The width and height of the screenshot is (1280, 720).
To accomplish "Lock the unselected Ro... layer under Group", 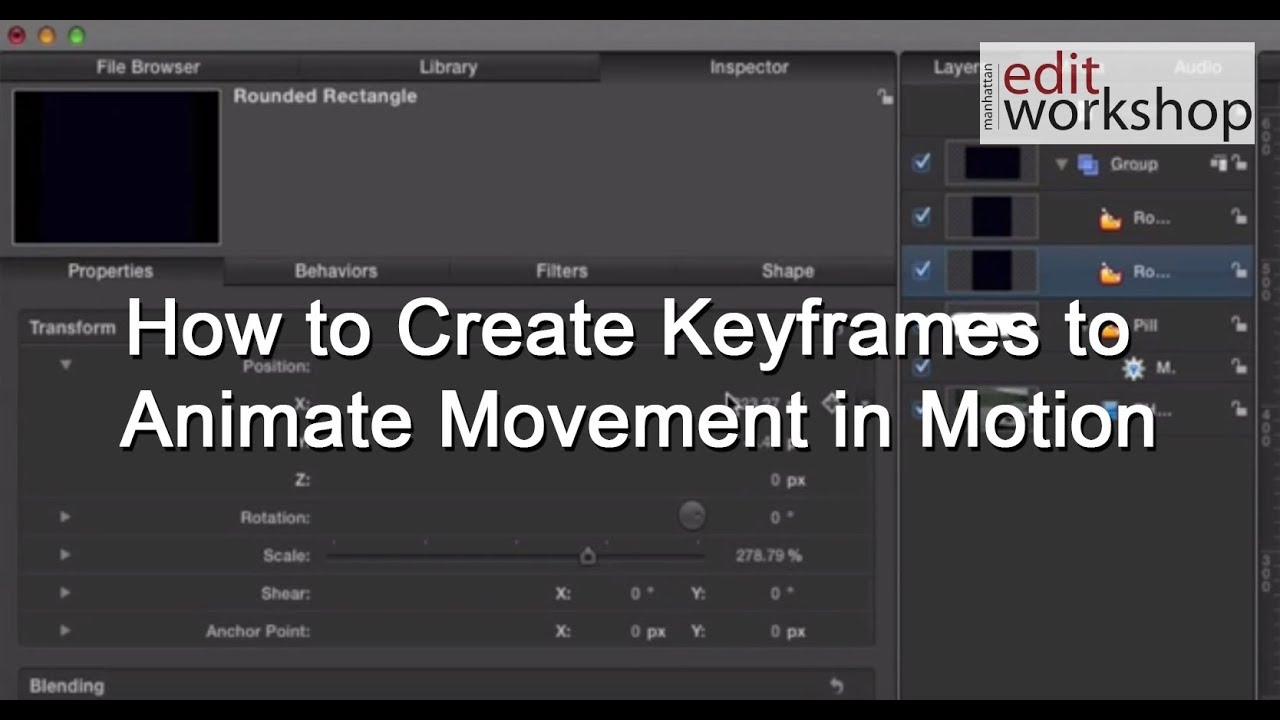I will pyautogui.click(x=1239, y=217).
